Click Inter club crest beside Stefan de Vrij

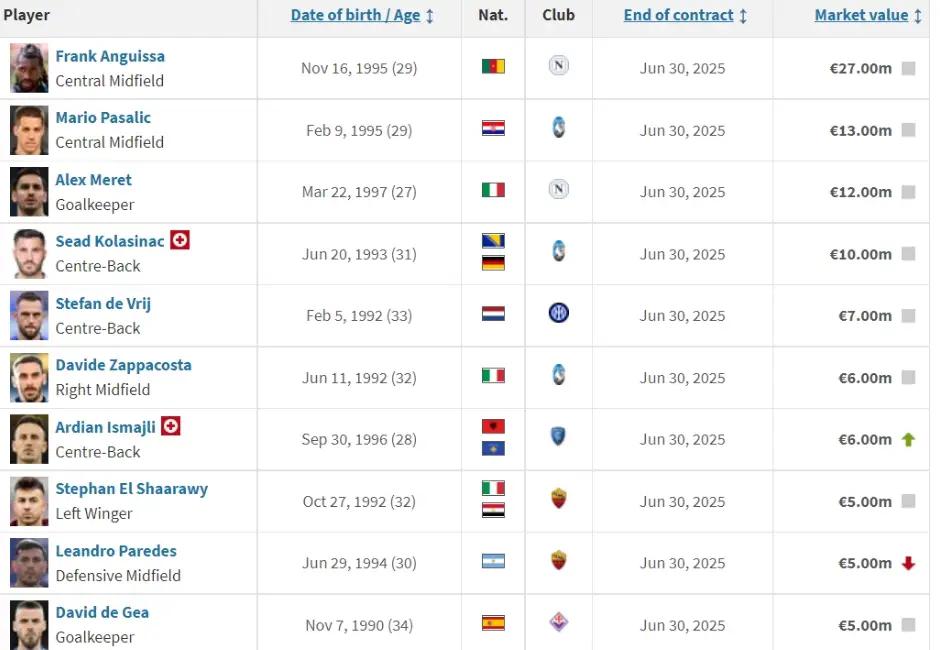click(x=558, y=314)
